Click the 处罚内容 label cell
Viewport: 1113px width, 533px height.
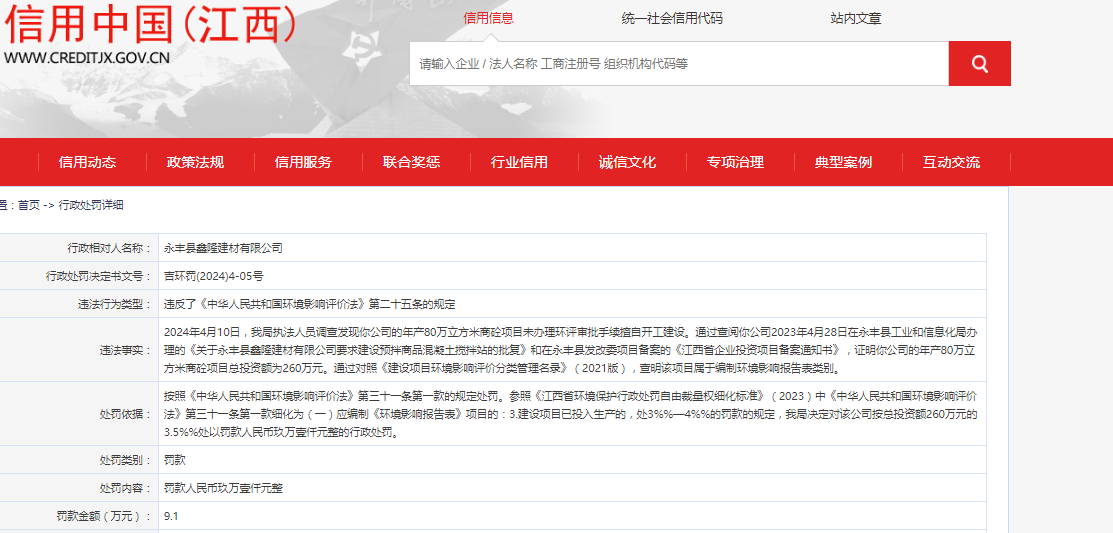tap(77, 488)
